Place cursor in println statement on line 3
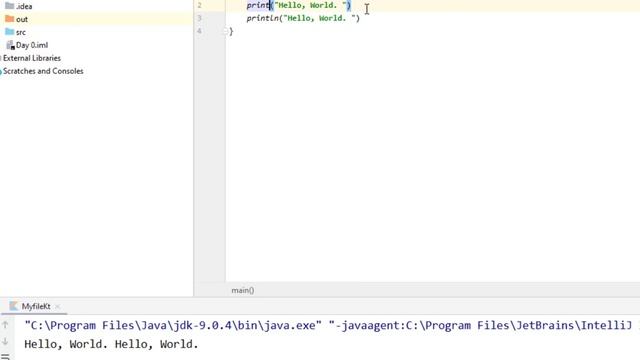This screenshot has width=640, height=360. point(303,18)
